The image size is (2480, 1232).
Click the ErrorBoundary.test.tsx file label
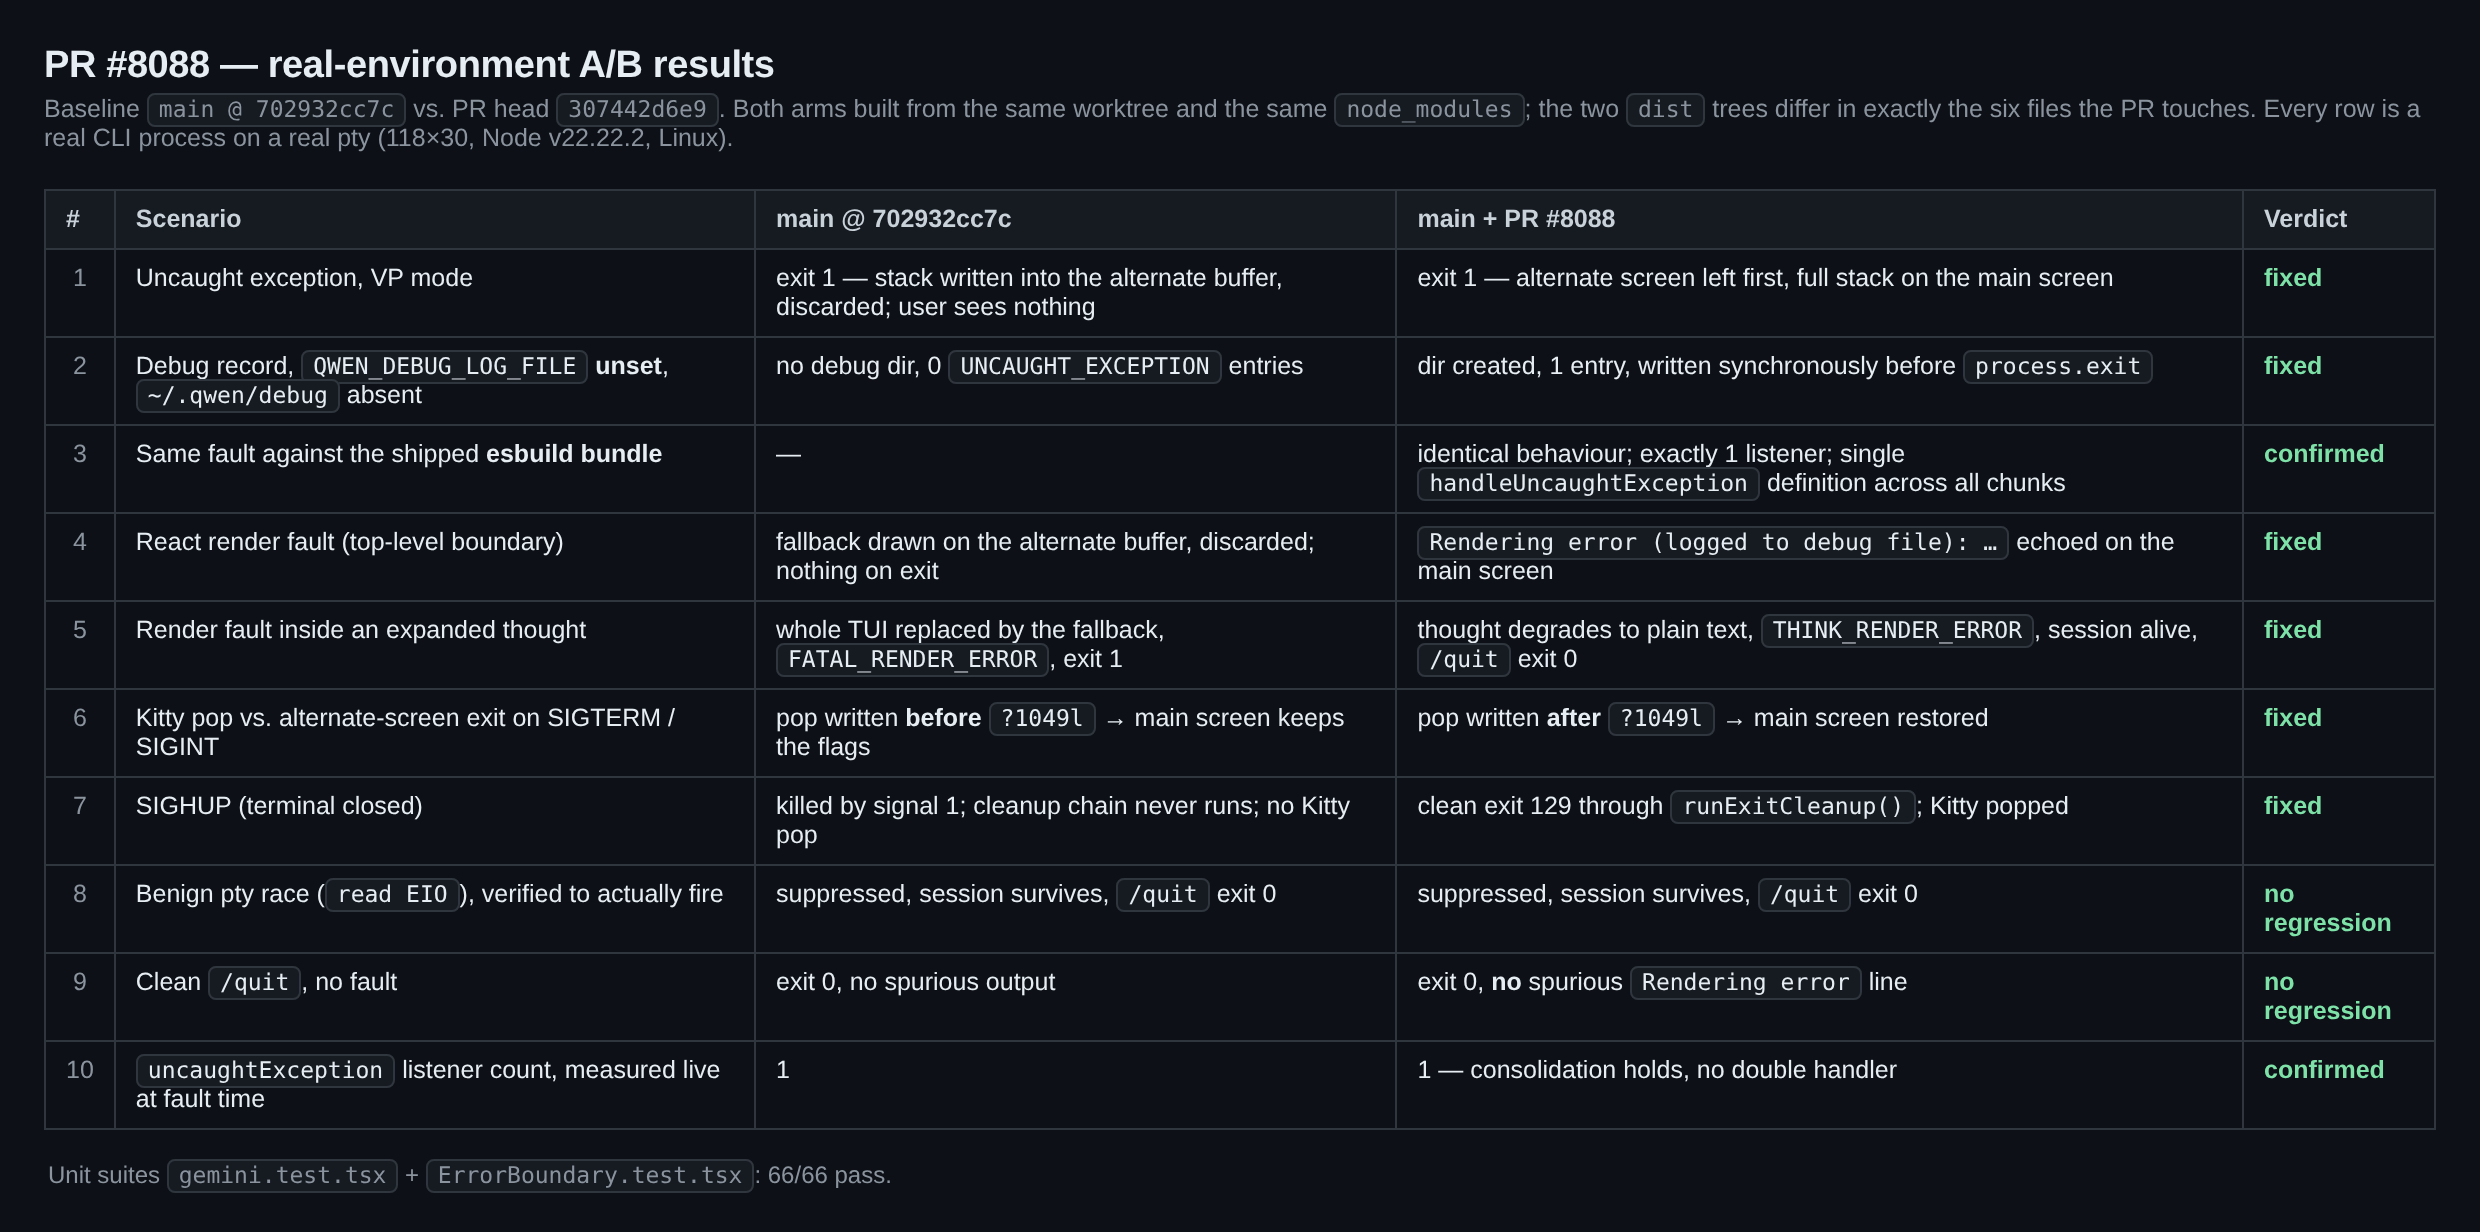[590, 1175]
